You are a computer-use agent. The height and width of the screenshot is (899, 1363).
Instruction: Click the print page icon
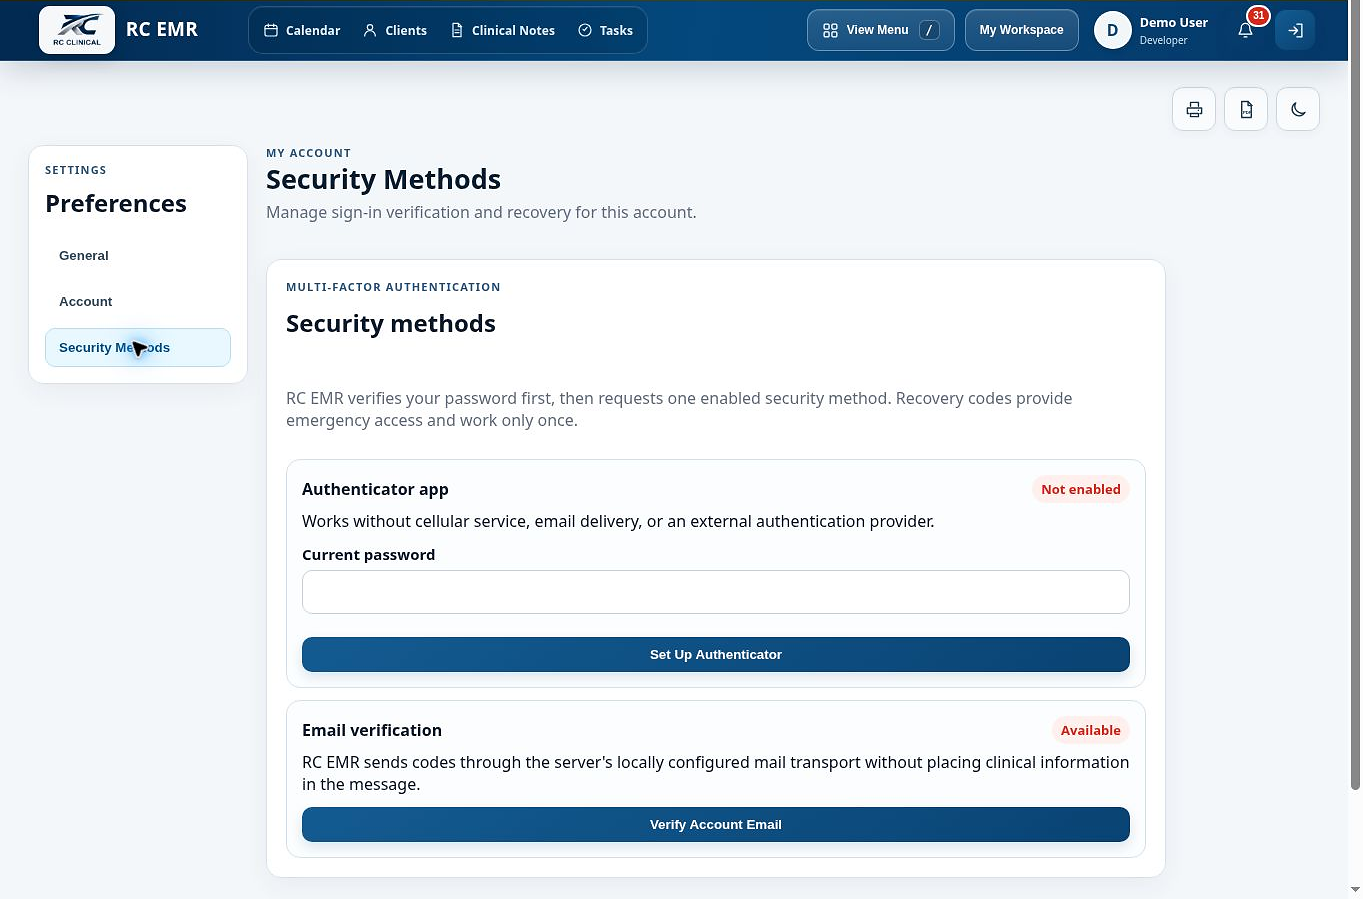(1194, 109)
